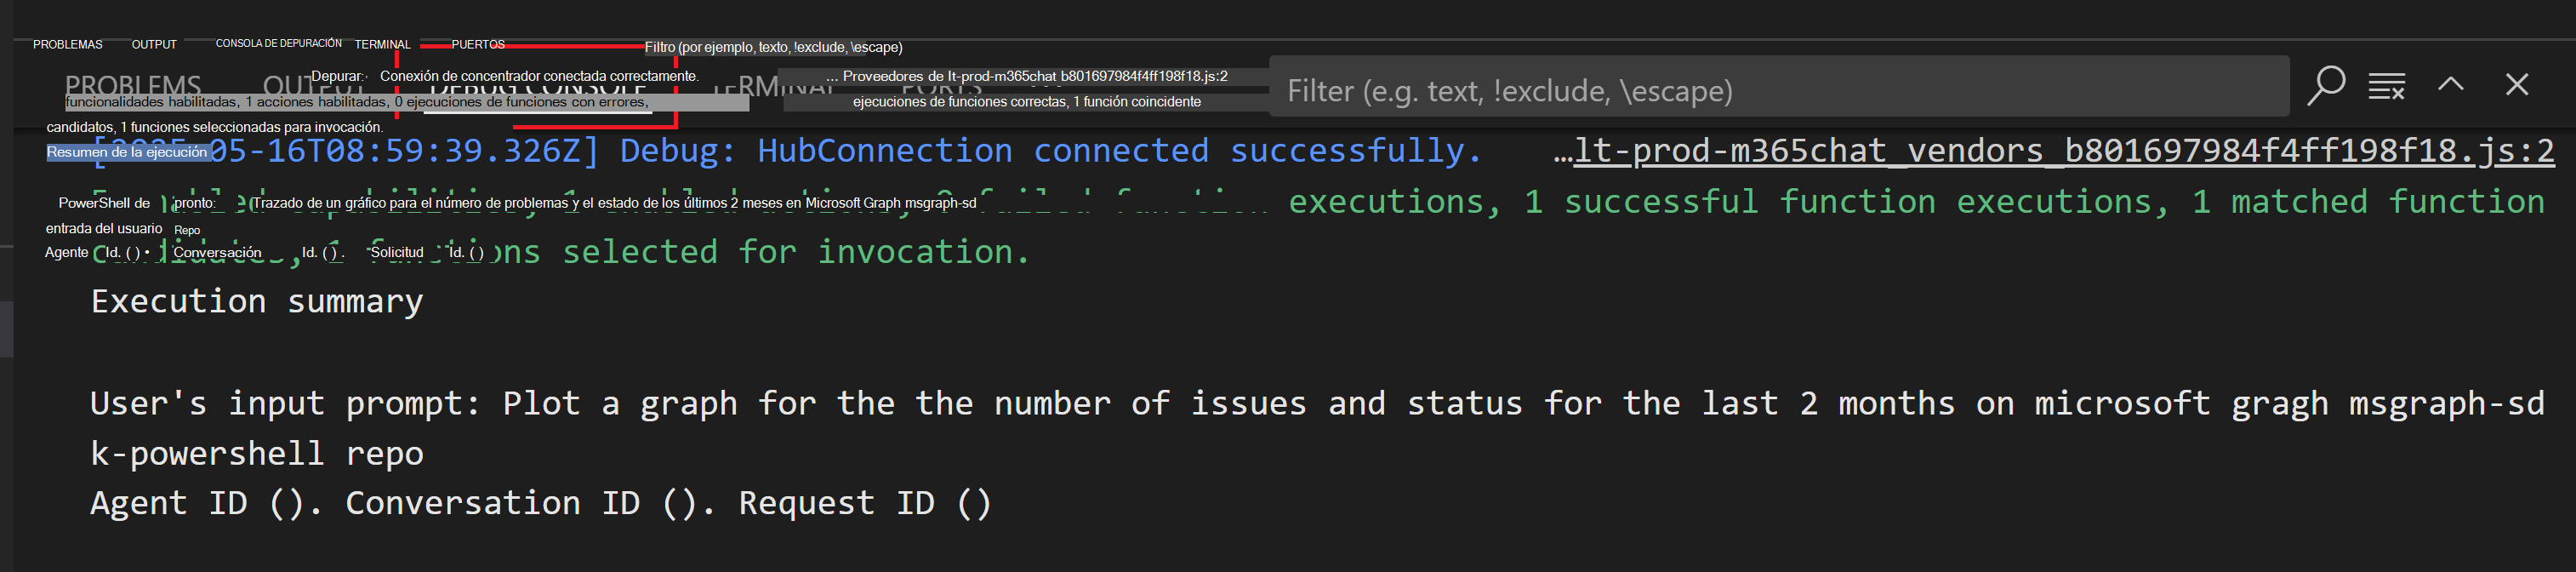
Task: Open the small OUTPUT tab
Action: (154, 45)
